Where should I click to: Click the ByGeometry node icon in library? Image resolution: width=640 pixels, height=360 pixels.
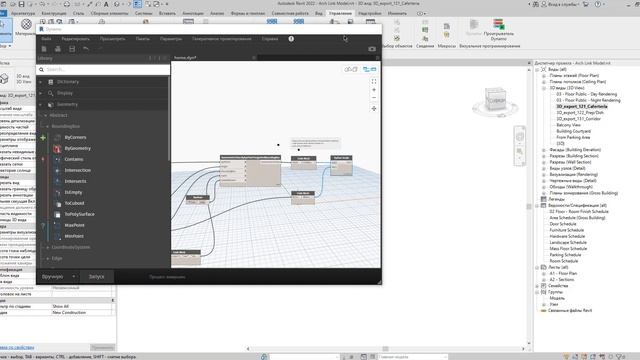(x=58, y=149)
